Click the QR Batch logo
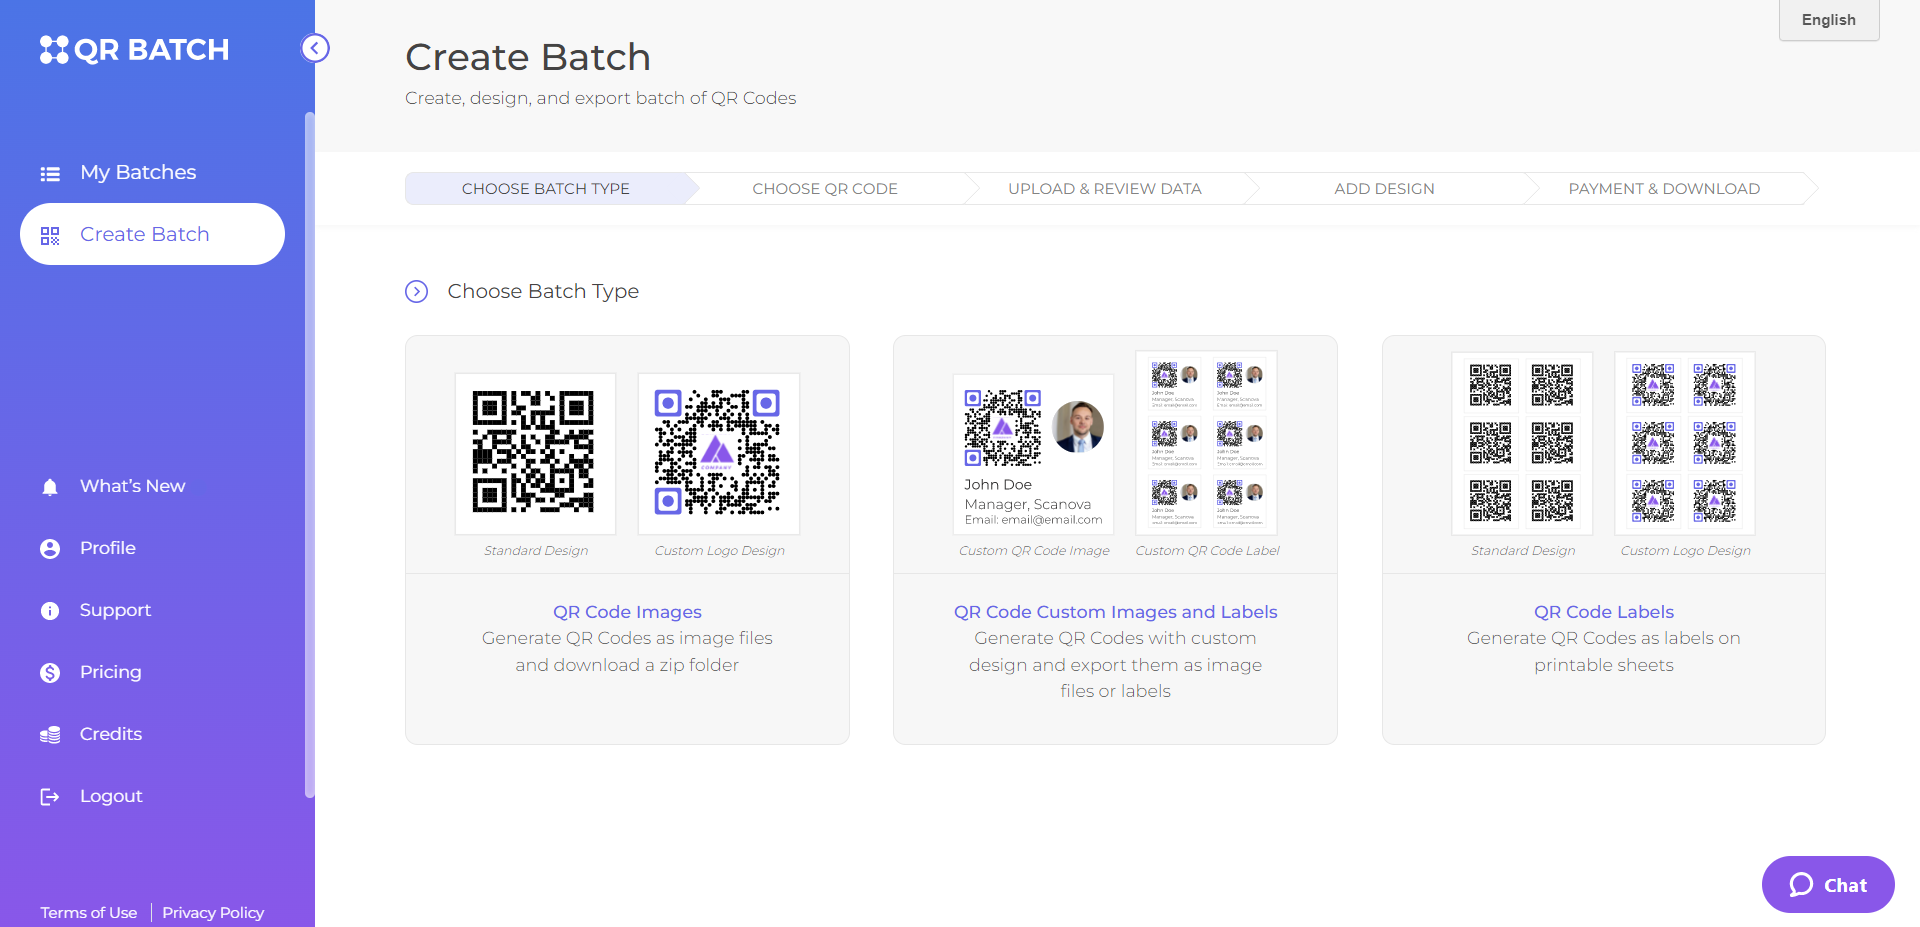 pos(134,49)
